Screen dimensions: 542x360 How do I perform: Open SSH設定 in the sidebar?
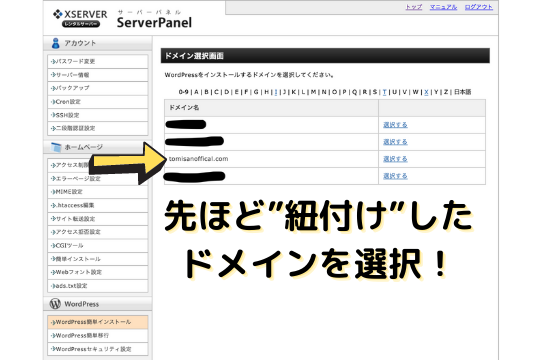tap(97, 115)
